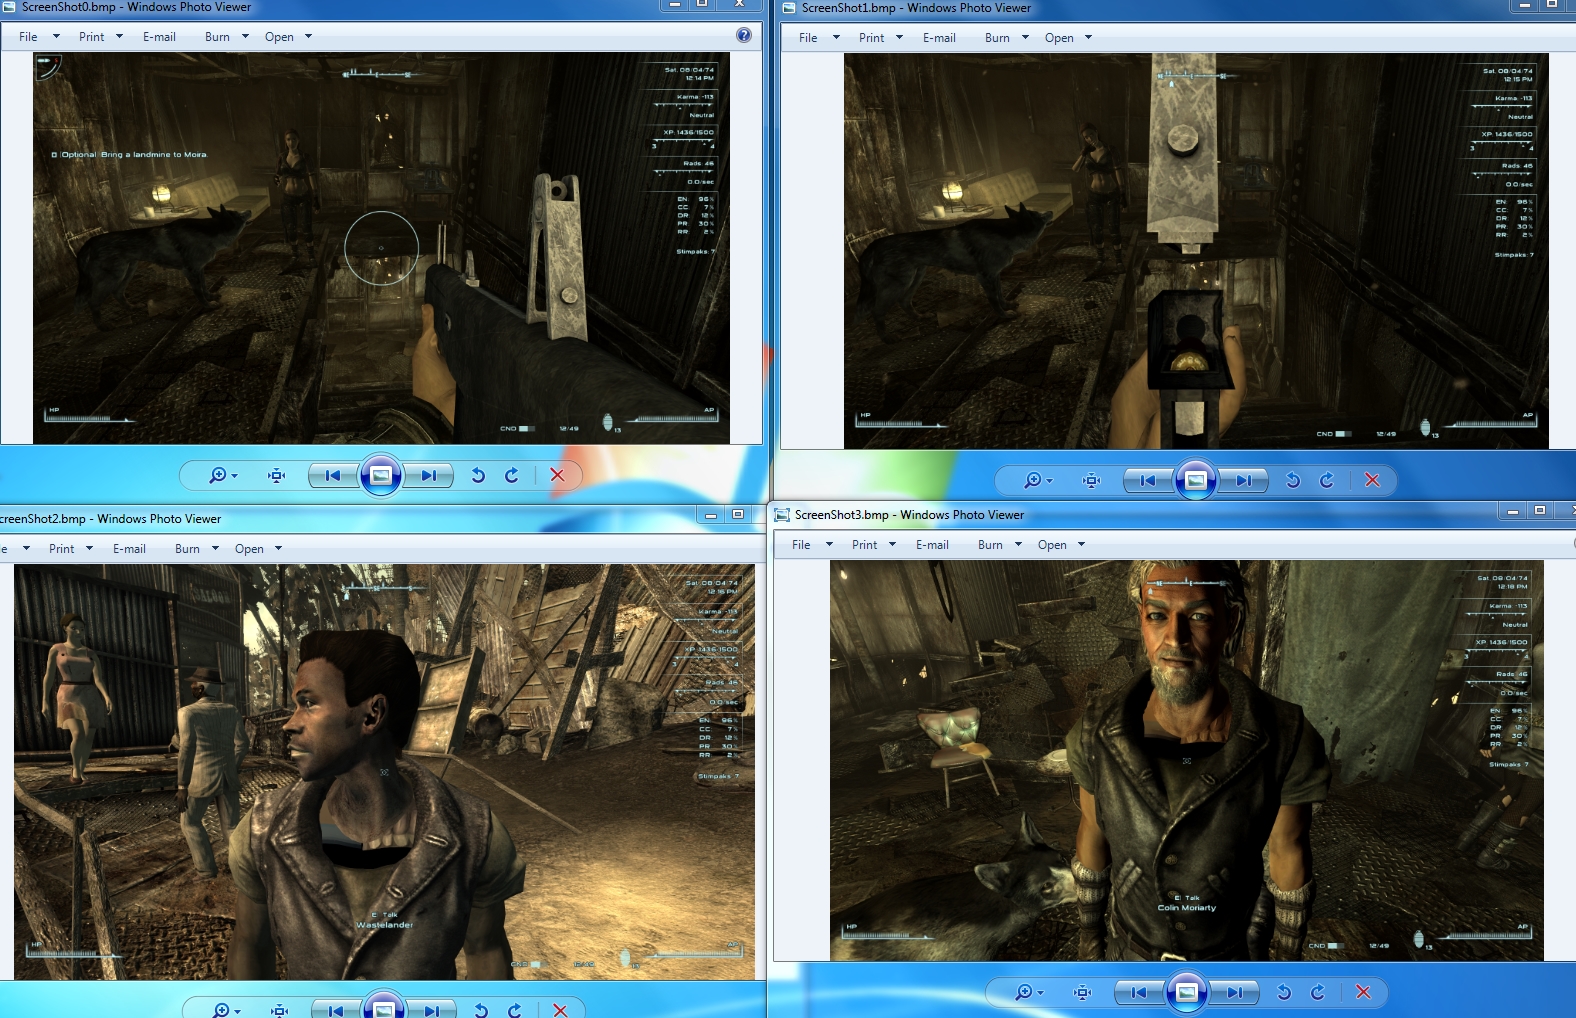Rotate counterclockwise in ScreenShot0 viewer
This screenshot has width=1576, height=1018.
[478, 476]
